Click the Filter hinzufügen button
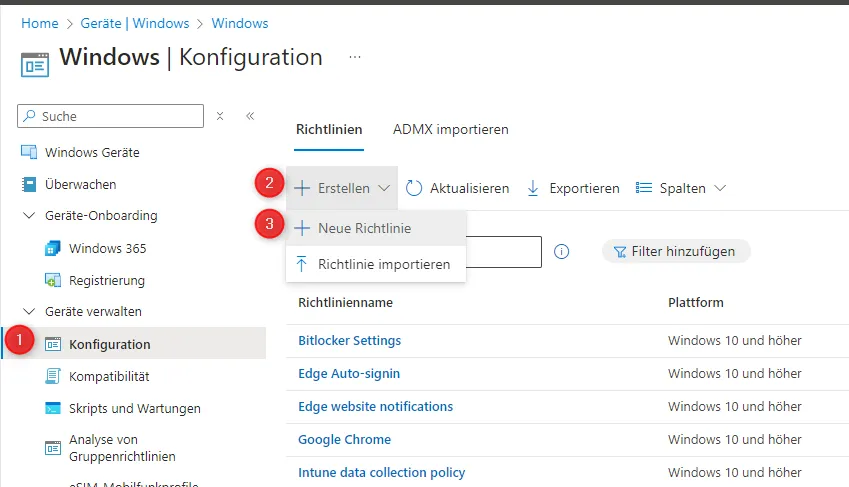This screenshot has height=487, width=849. pyautogui.click(x=675, y=252)
